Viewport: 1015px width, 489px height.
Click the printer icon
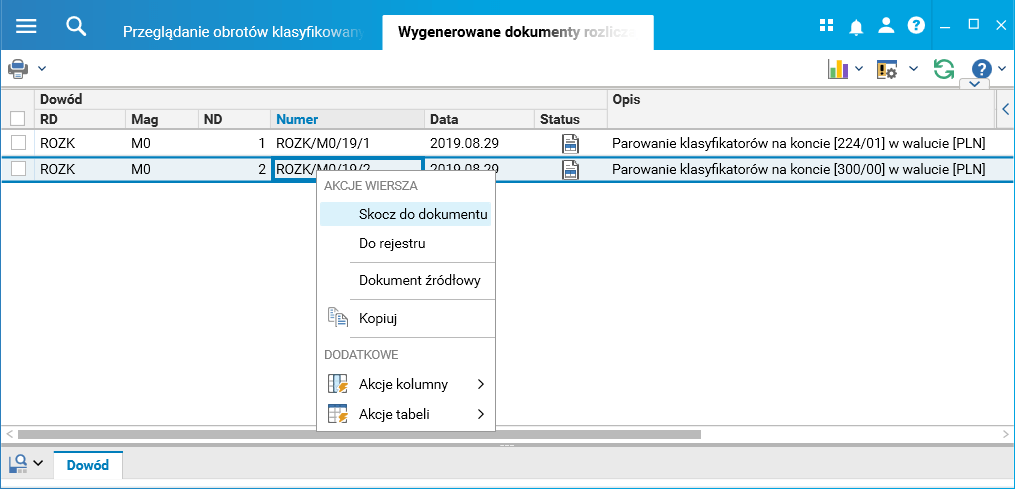point(18,69)
